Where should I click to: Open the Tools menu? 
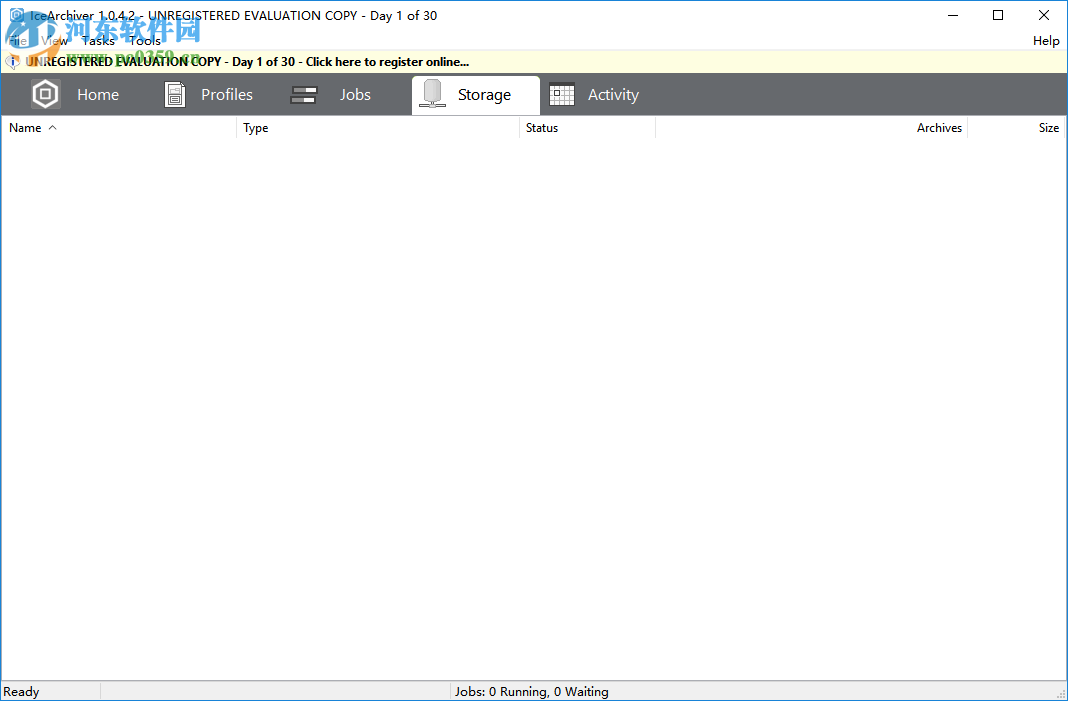point(145,41)
